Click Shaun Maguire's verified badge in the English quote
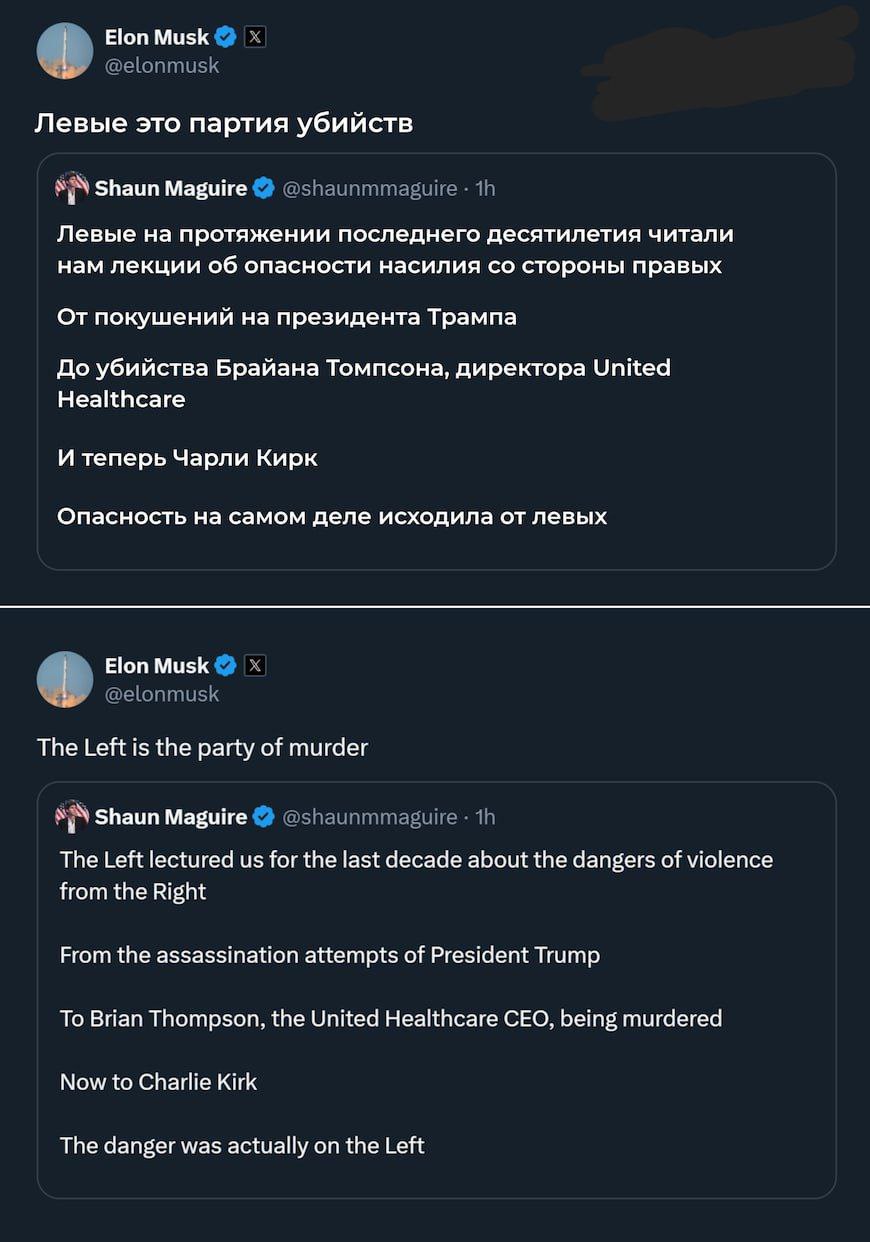 point(263,817)
